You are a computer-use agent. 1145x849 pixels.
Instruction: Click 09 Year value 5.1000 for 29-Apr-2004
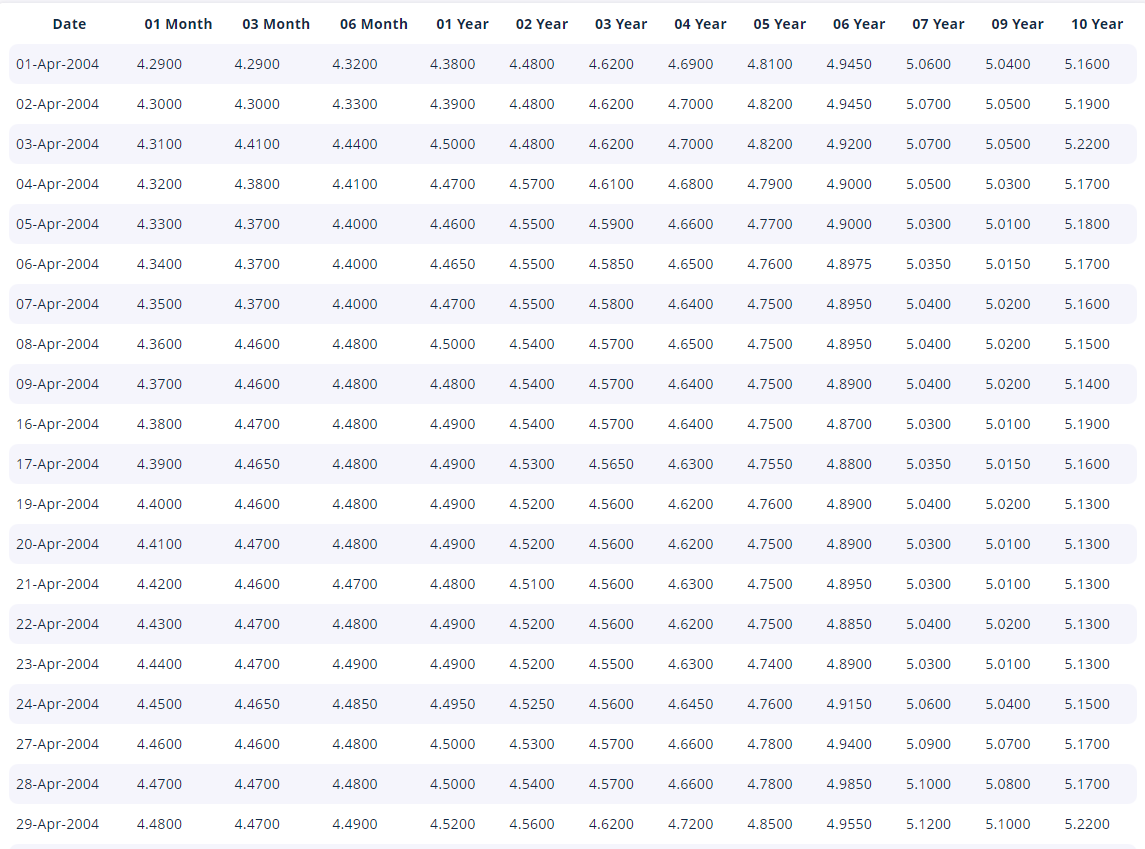[1008, 824]
